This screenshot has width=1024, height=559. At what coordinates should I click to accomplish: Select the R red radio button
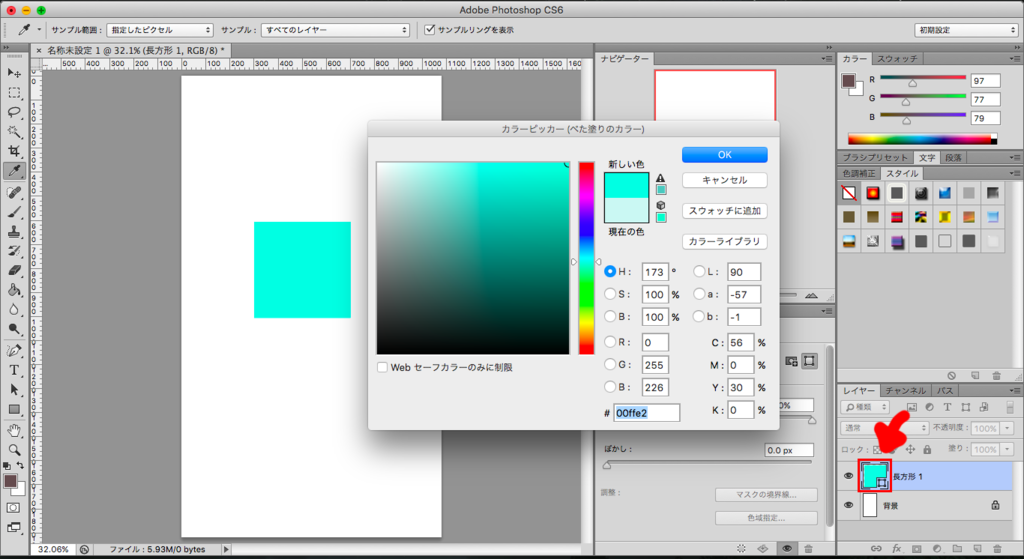pyautogui.click(x=610, y=342)
